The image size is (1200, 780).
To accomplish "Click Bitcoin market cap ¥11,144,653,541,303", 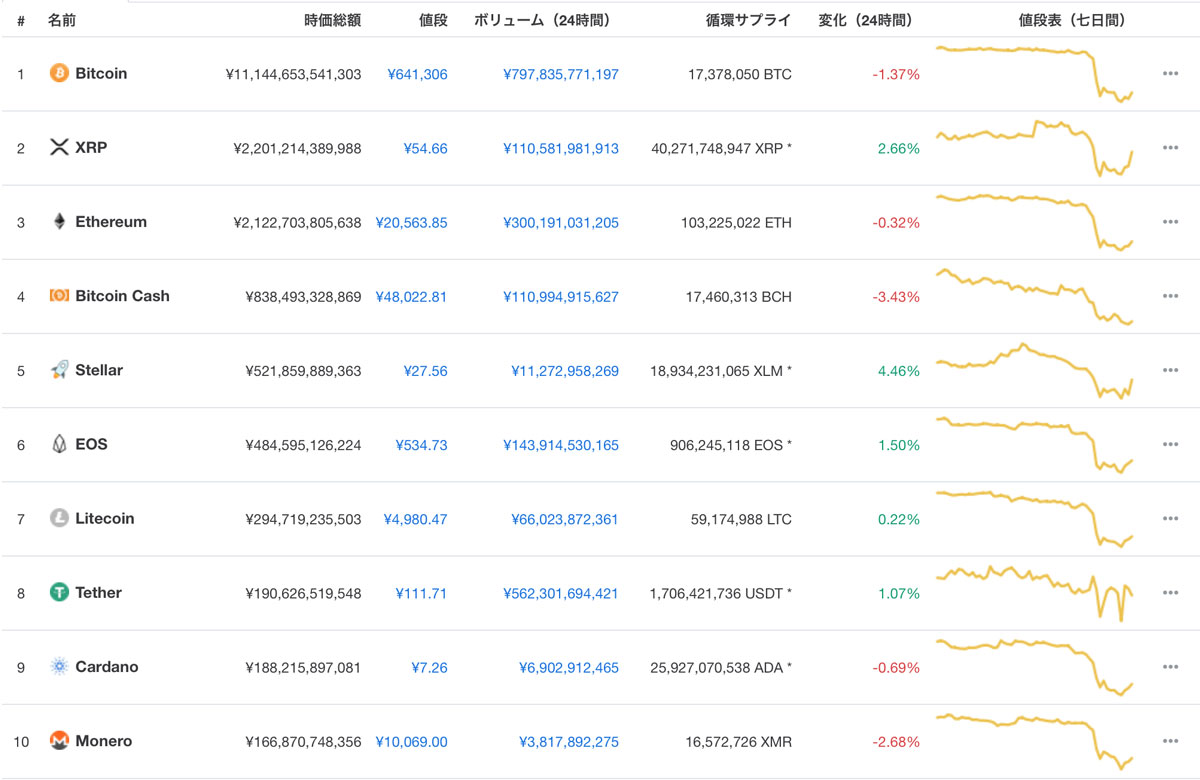I will tap(294, 74).
